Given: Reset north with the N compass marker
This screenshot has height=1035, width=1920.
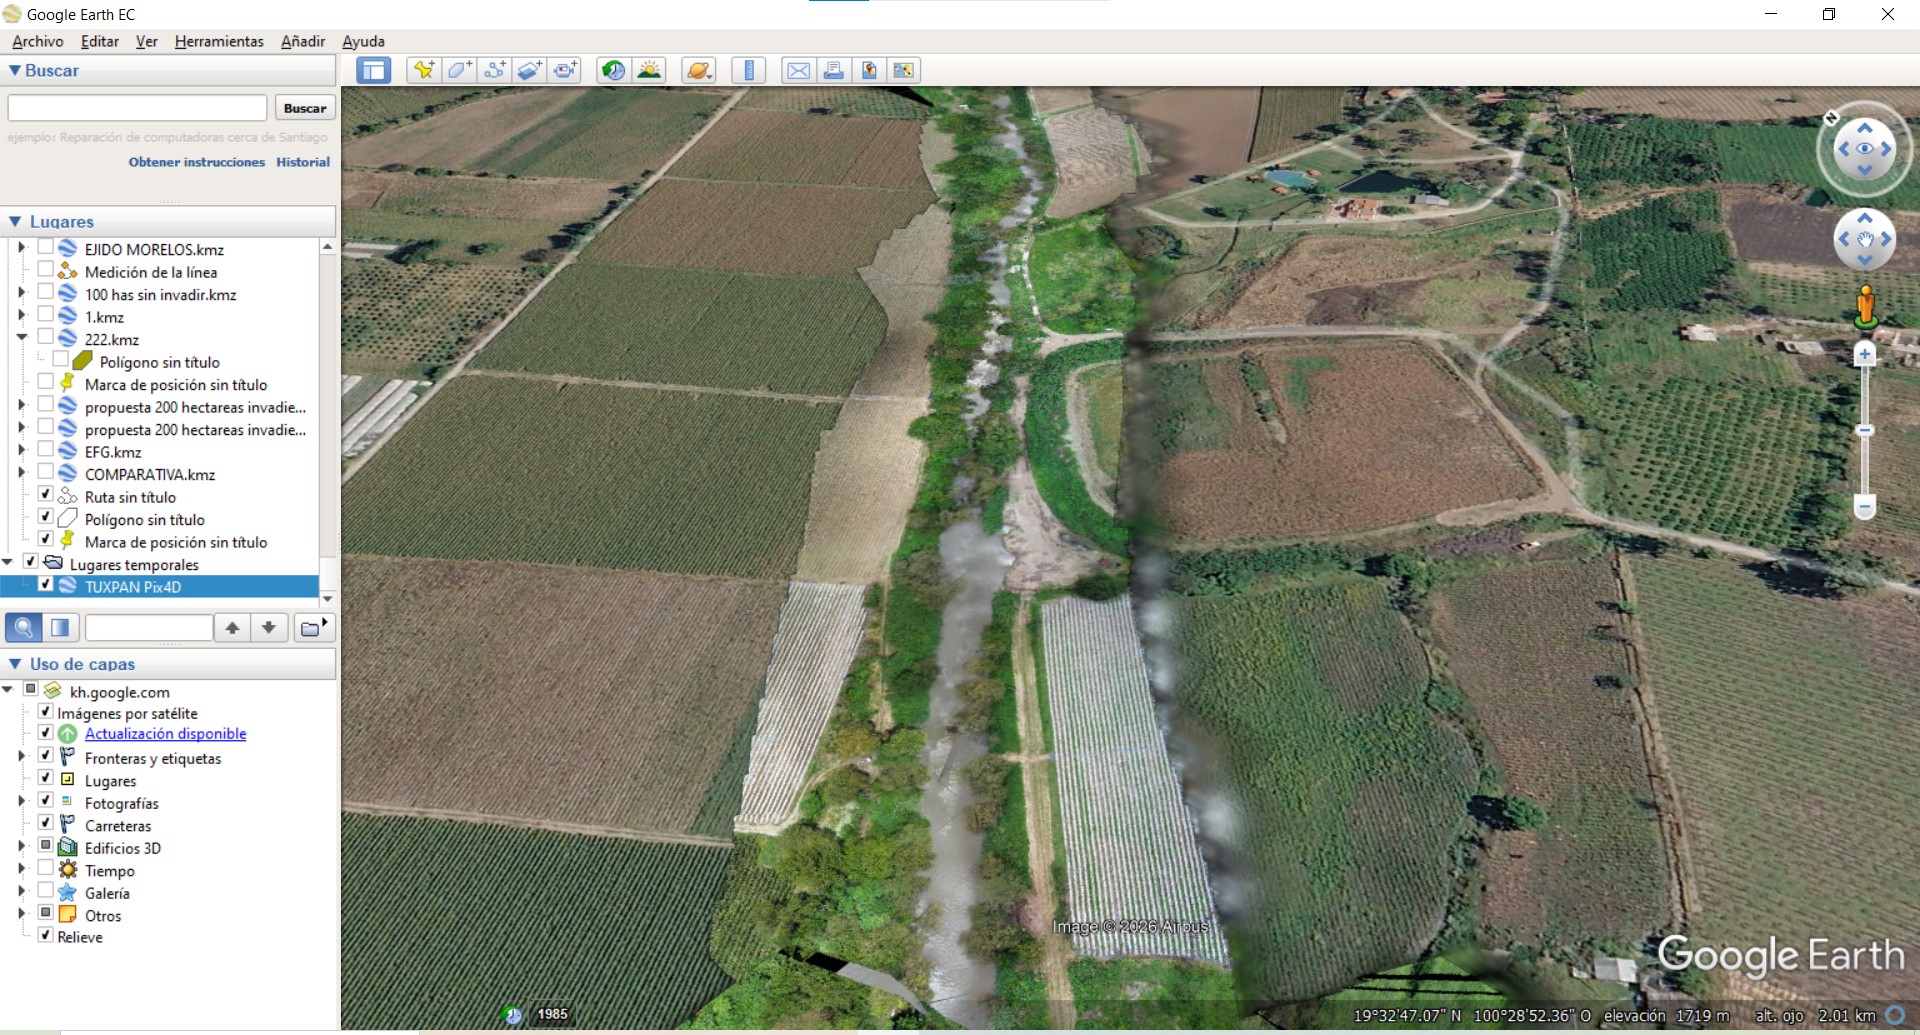Looking at the screenshot, I should [x=1831, y=118].
